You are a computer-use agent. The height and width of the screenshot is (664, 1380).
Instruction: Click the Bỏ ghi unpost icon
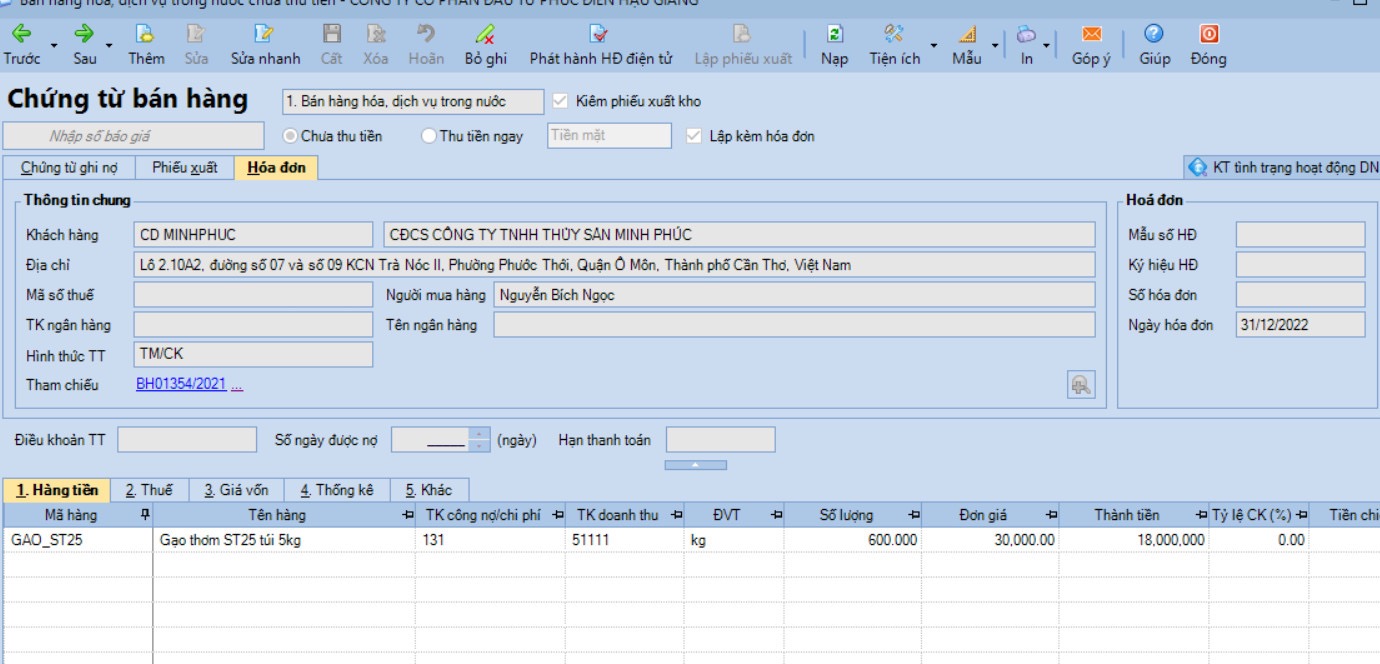pos(485,35)
